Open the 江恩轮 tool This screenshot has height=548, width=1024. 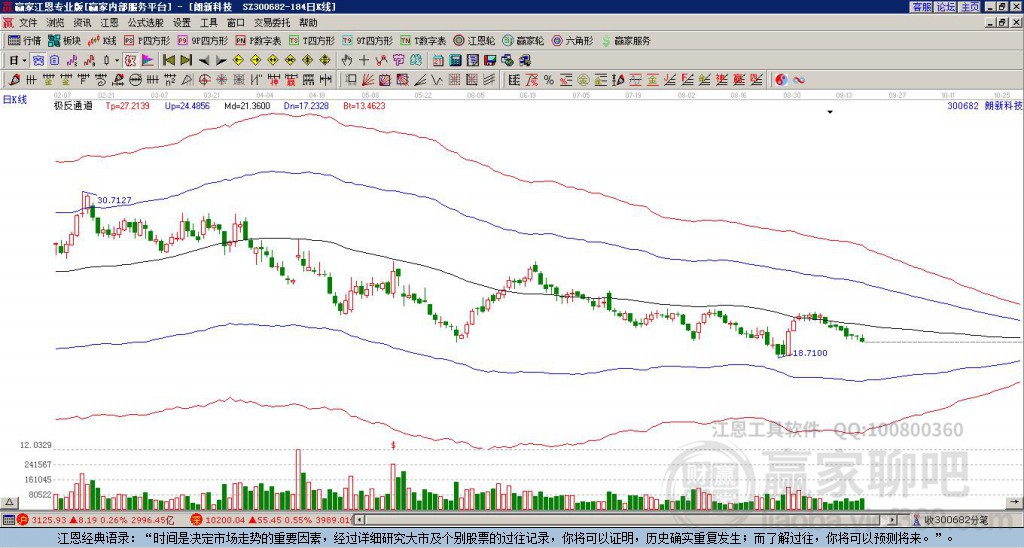click(x=475, y=40)
